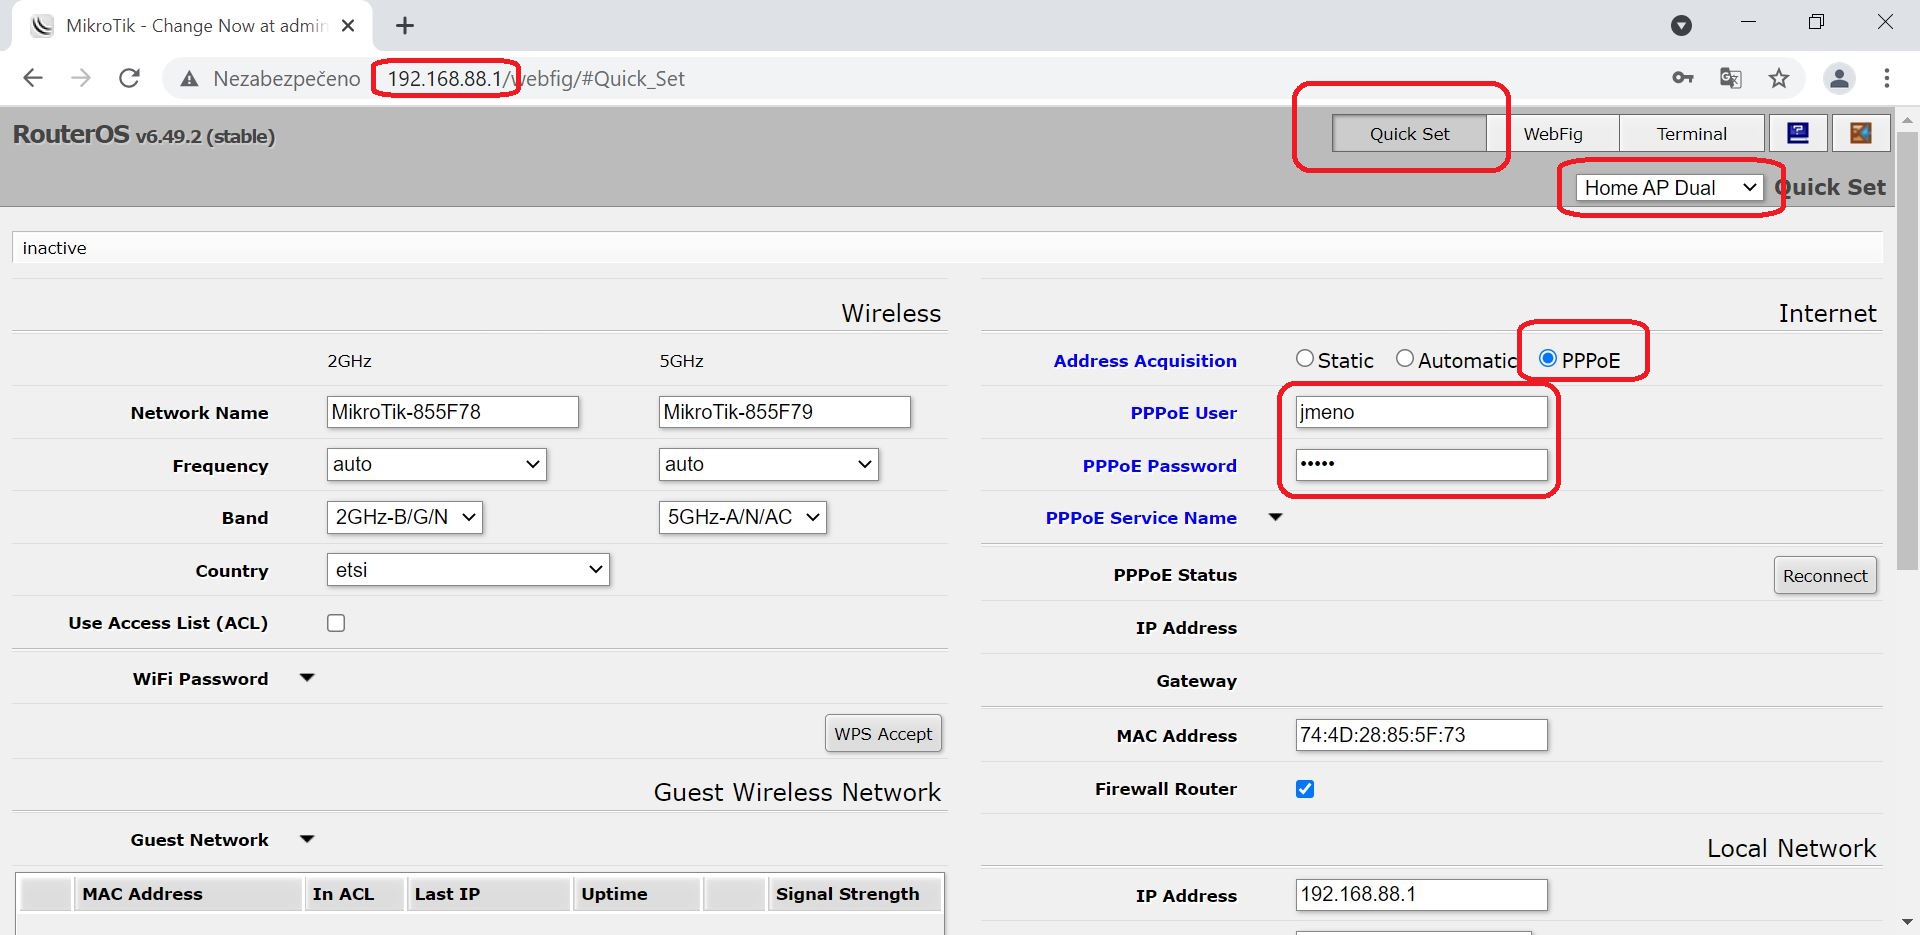Screen dimensions: 1920x935
Task: Click the PPPoE Service Name label
Action: [1141, 518]
